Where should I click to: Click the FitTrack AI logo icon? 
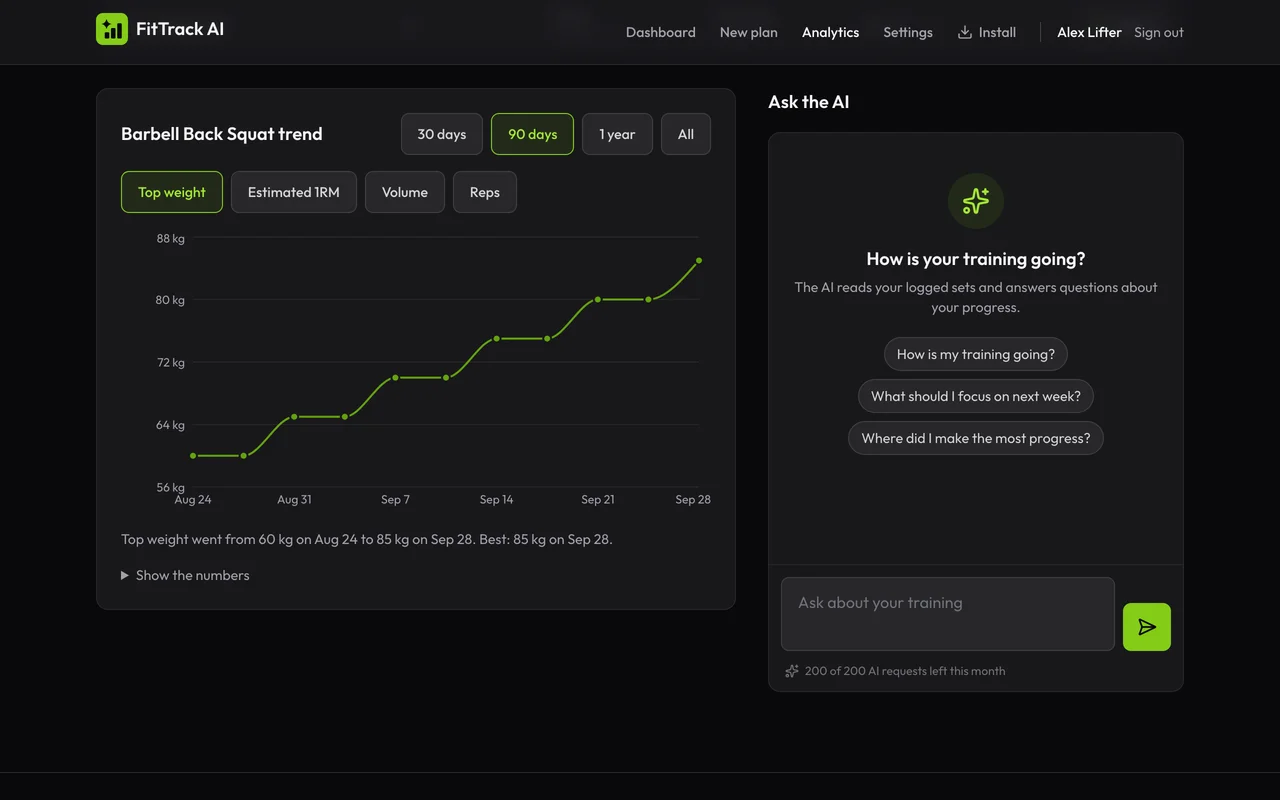(112, 29)
